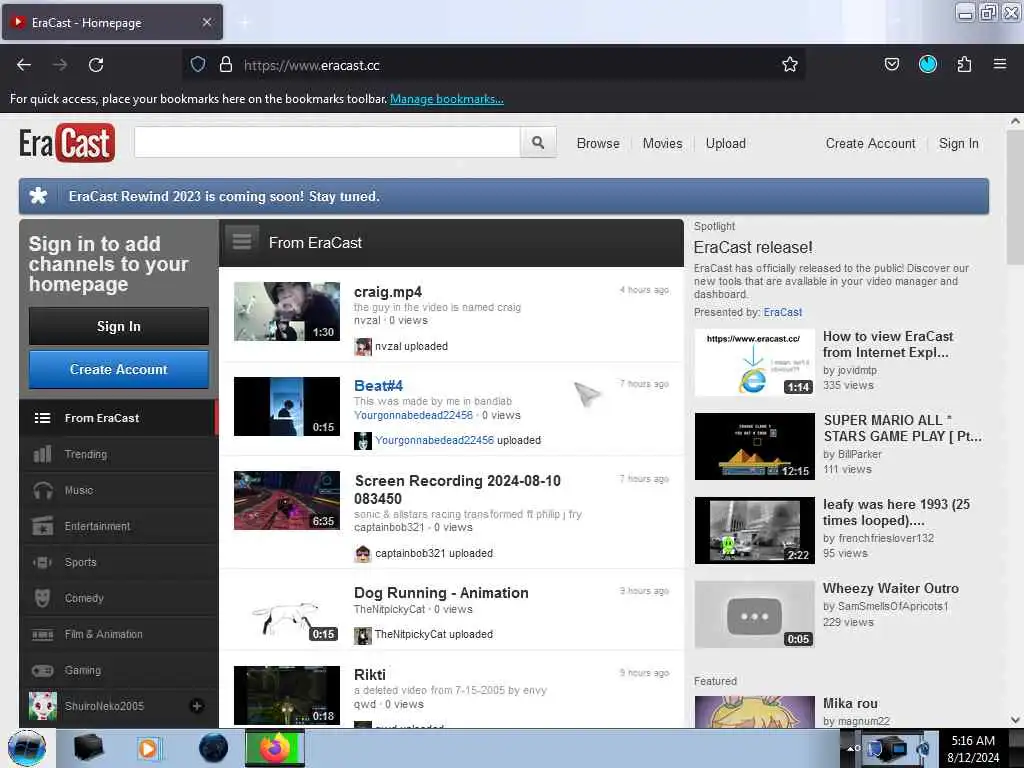Click the craig.mp4 title text

(387, 292)
